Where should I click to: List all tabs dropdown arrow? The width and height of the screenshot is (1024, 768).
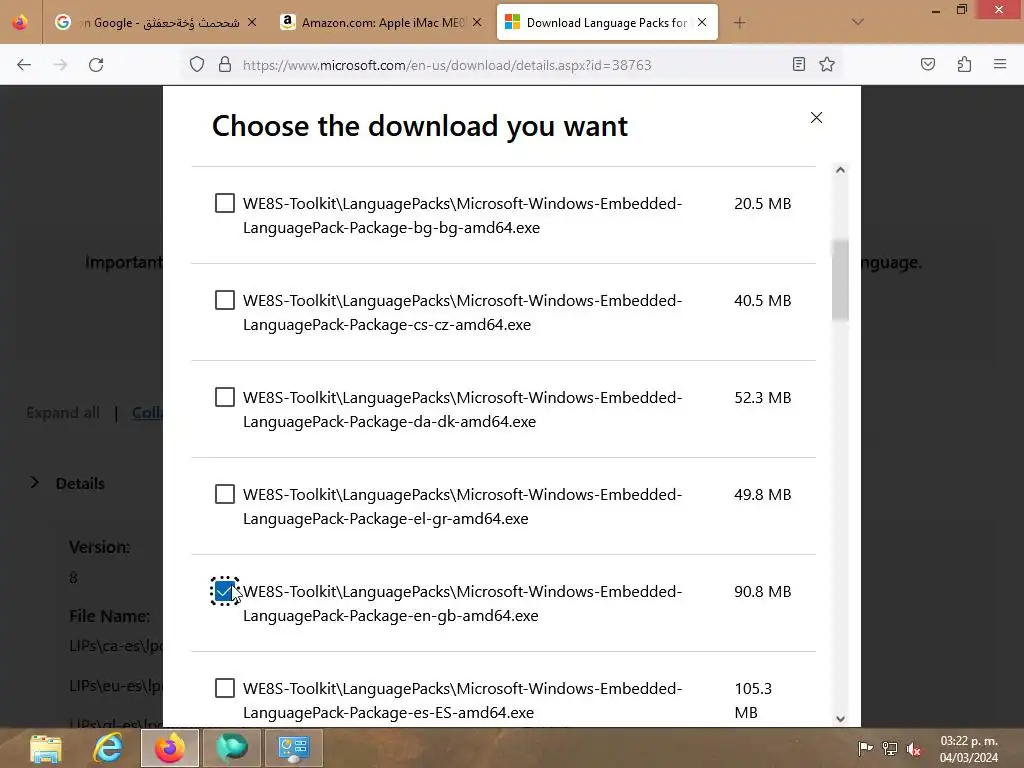click(x=857, y=22)
